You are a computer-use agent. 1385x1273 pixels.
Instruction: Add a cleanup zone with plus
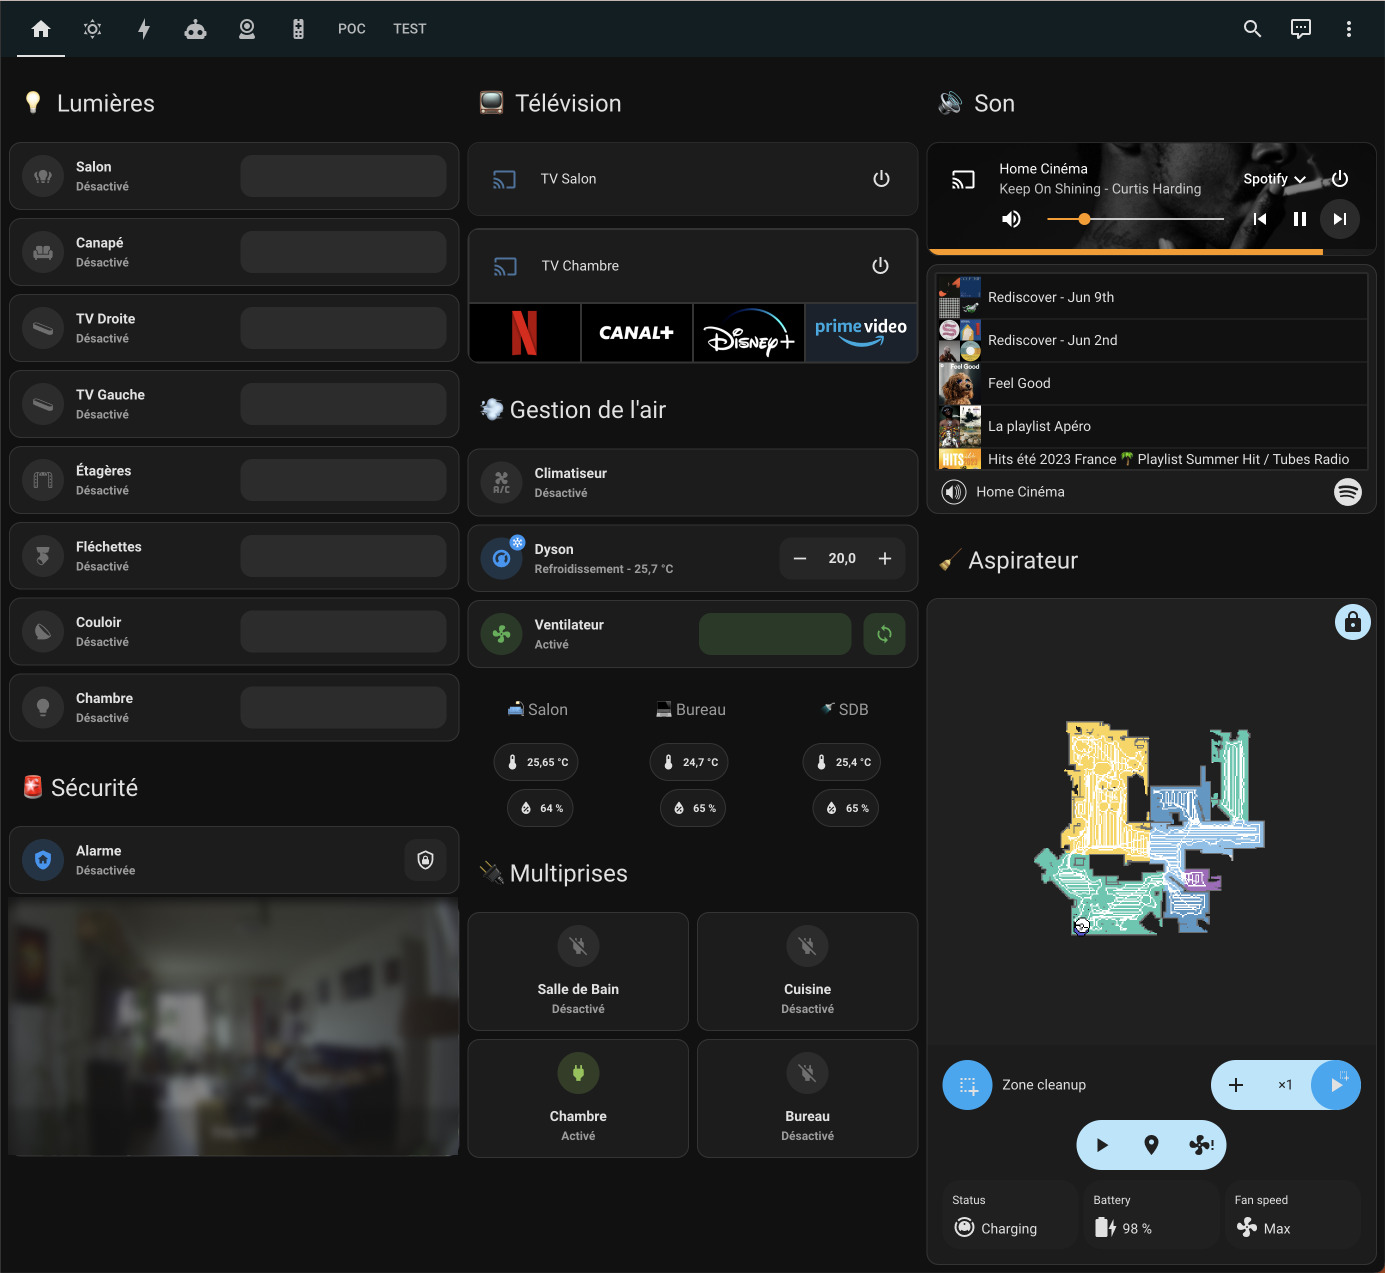click(x=1236, y=1085)
